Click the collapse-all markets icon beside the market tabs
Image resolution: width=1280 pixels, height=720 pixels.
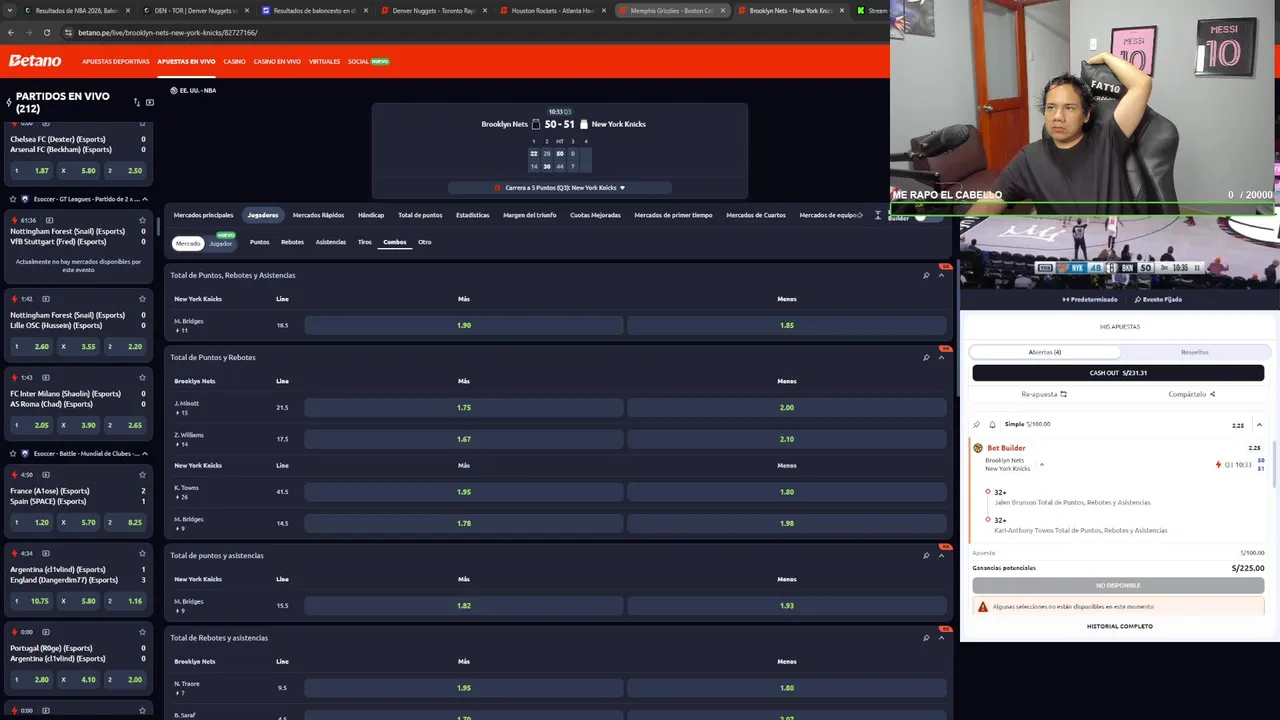[878, 215]
